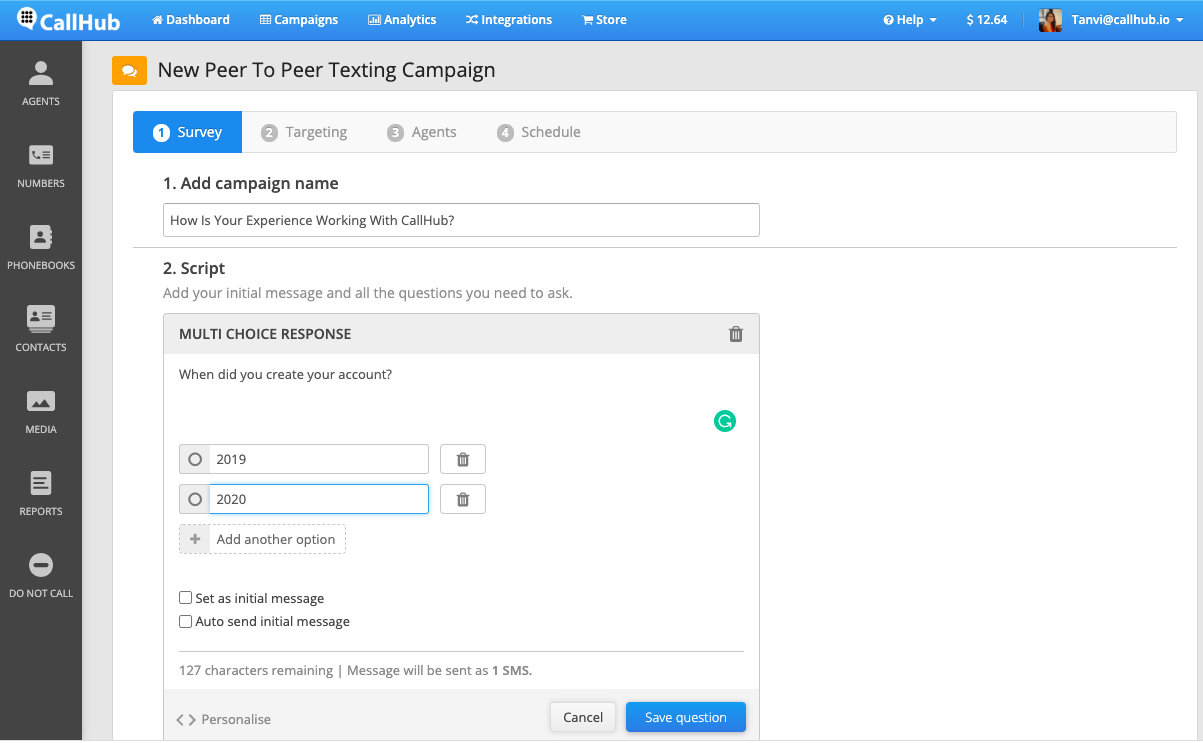The height and width of the screenshot is (743, 1203).
Task: Enable Auto send initial message
Action: click(185, 621)
